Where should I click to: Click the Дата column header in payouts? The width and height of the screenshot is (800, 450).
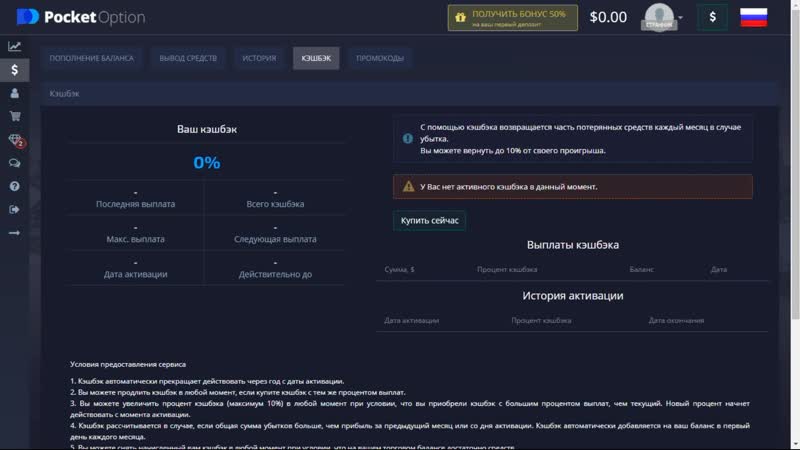[x=718, y=269]
